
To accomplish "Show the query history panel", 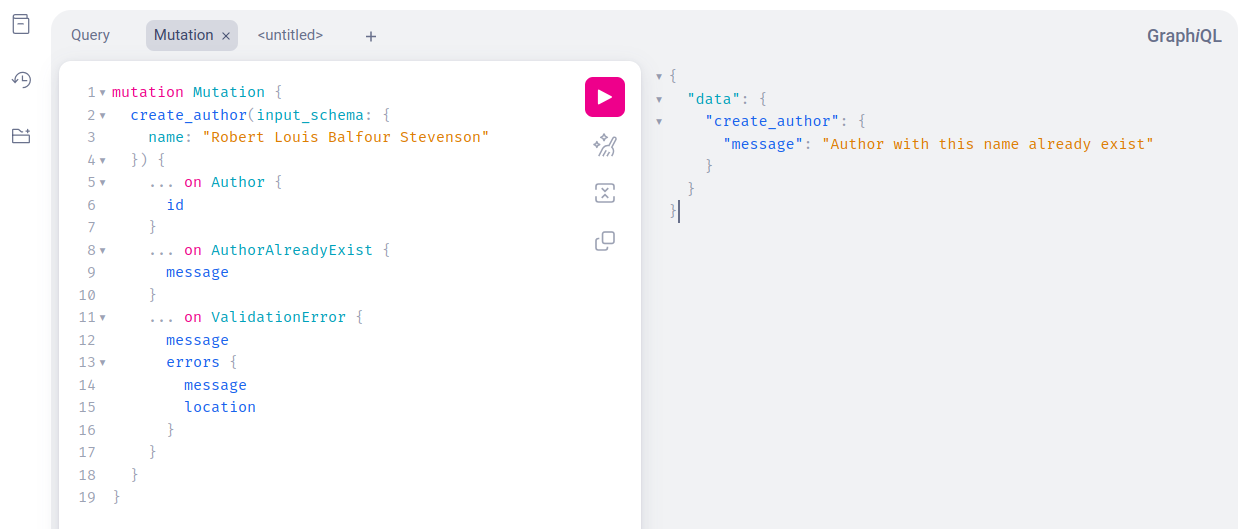I will [21, 80].
